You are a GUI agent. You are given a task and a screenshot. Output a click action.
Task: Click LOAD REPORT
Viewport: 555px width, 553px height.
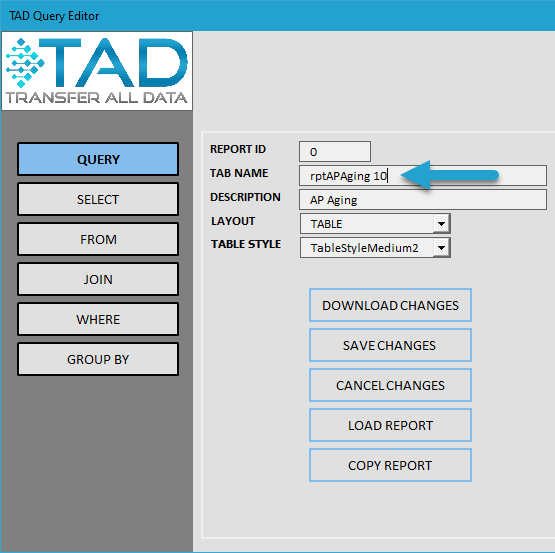pyautogui.click(x=390, y=425)
